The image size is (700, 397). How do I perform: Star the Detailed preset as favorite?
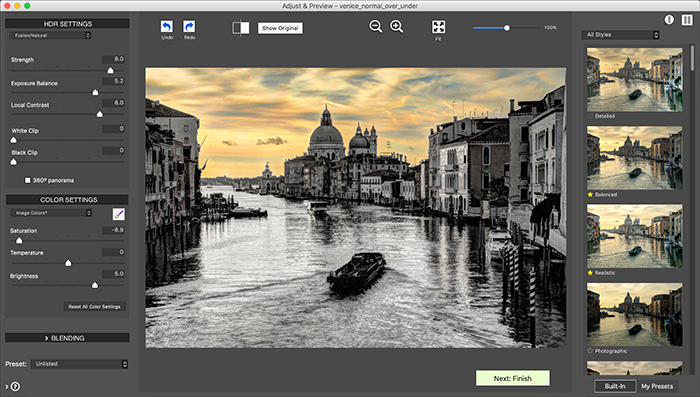tap(590, 116)
